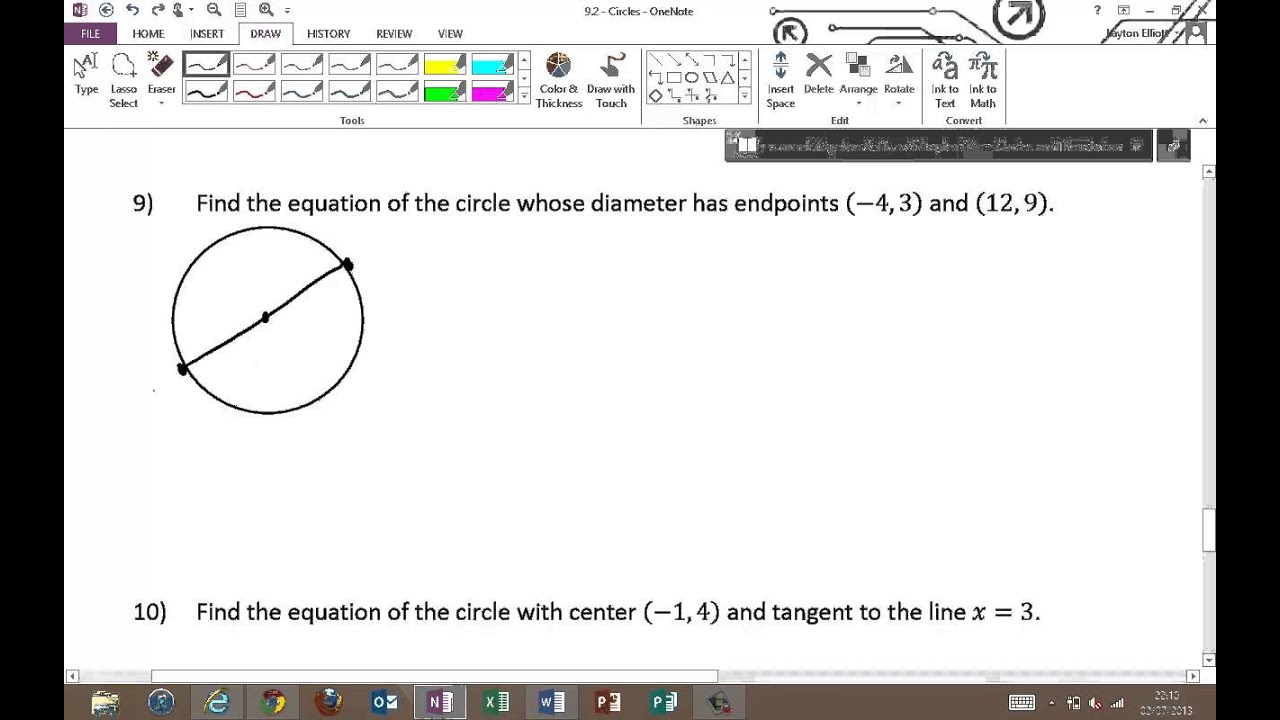1280x720 pixels.
Task: Switch to the INSERT tab
Action: pyautogui.click(x=207, y=33)
